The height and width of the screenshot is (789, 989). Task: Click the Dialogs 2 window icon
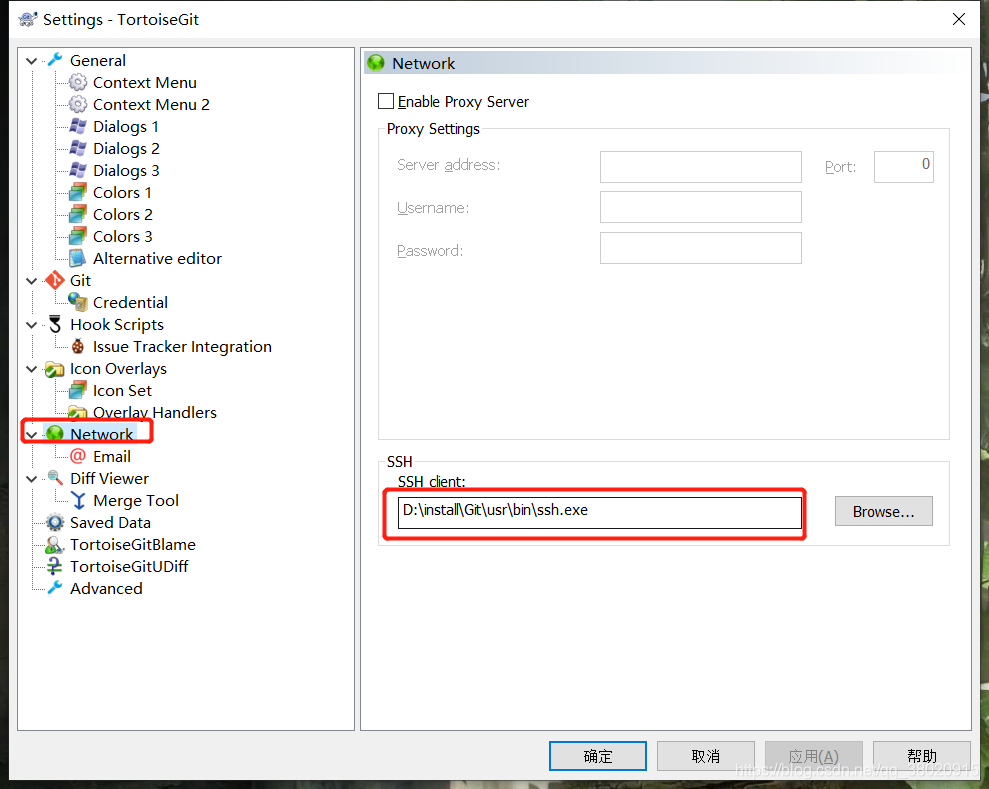[78, 148]
